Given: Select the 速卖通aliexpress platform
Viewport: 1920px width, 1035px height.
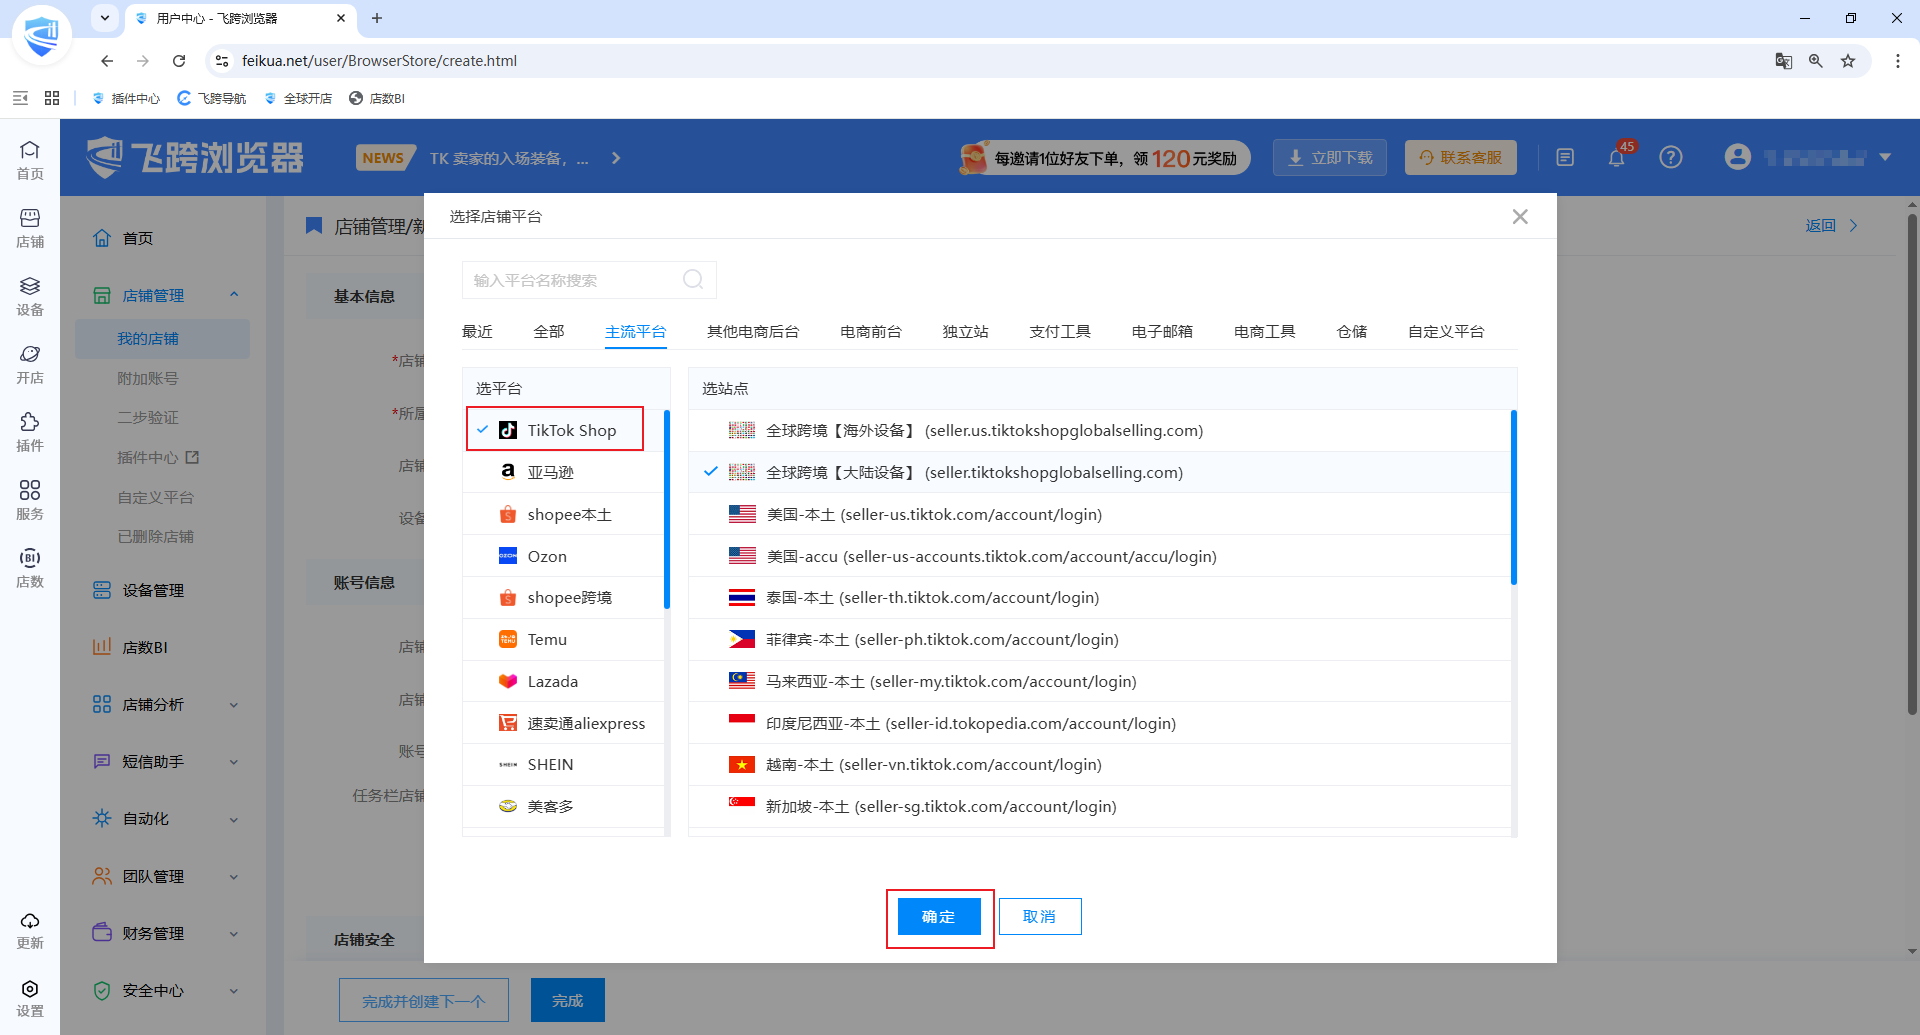Looking at the screenshot, I should pyautogui.click(x=565, y=723).
